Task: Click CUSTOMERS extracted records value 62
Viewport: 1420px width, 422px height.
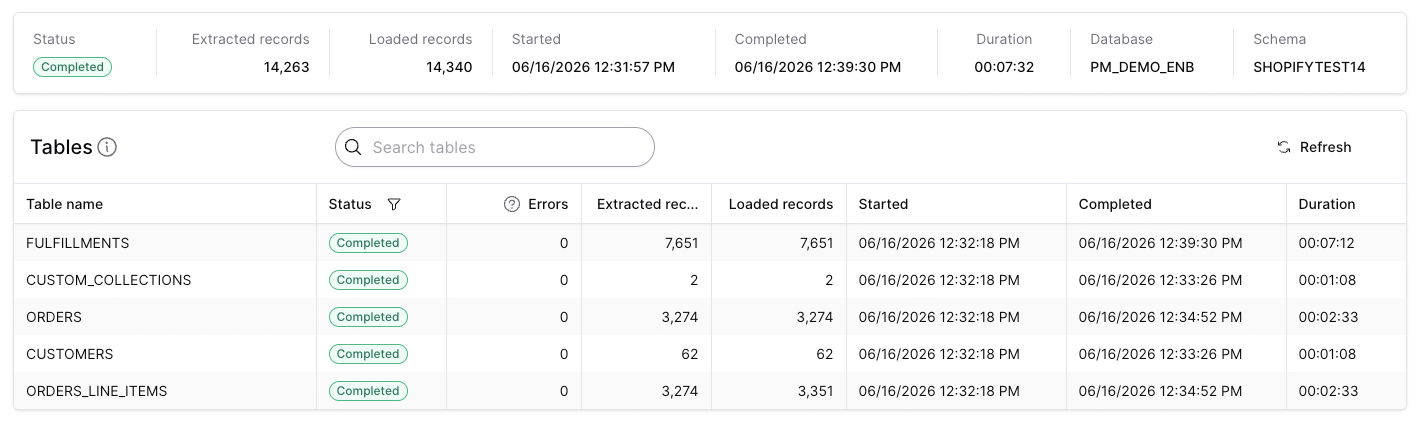Action: point(689,354)
